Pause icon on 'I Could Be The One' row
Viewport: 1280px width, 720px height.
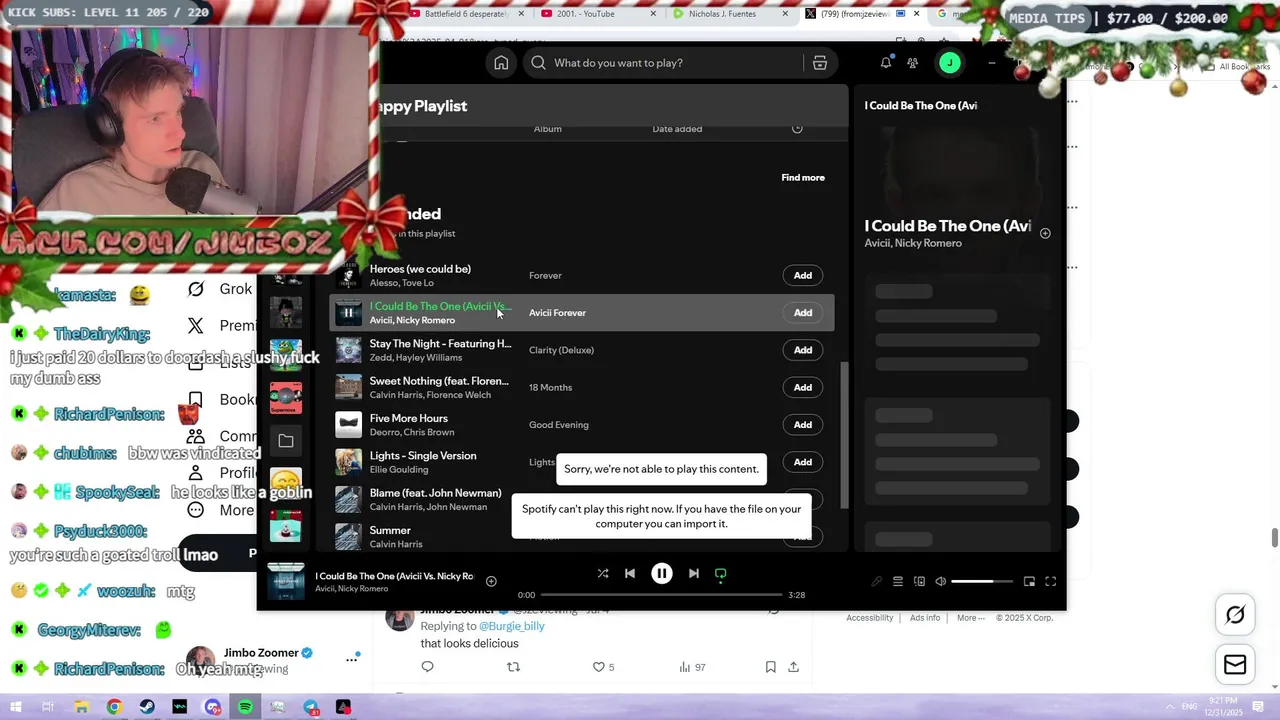click(348, 313)
